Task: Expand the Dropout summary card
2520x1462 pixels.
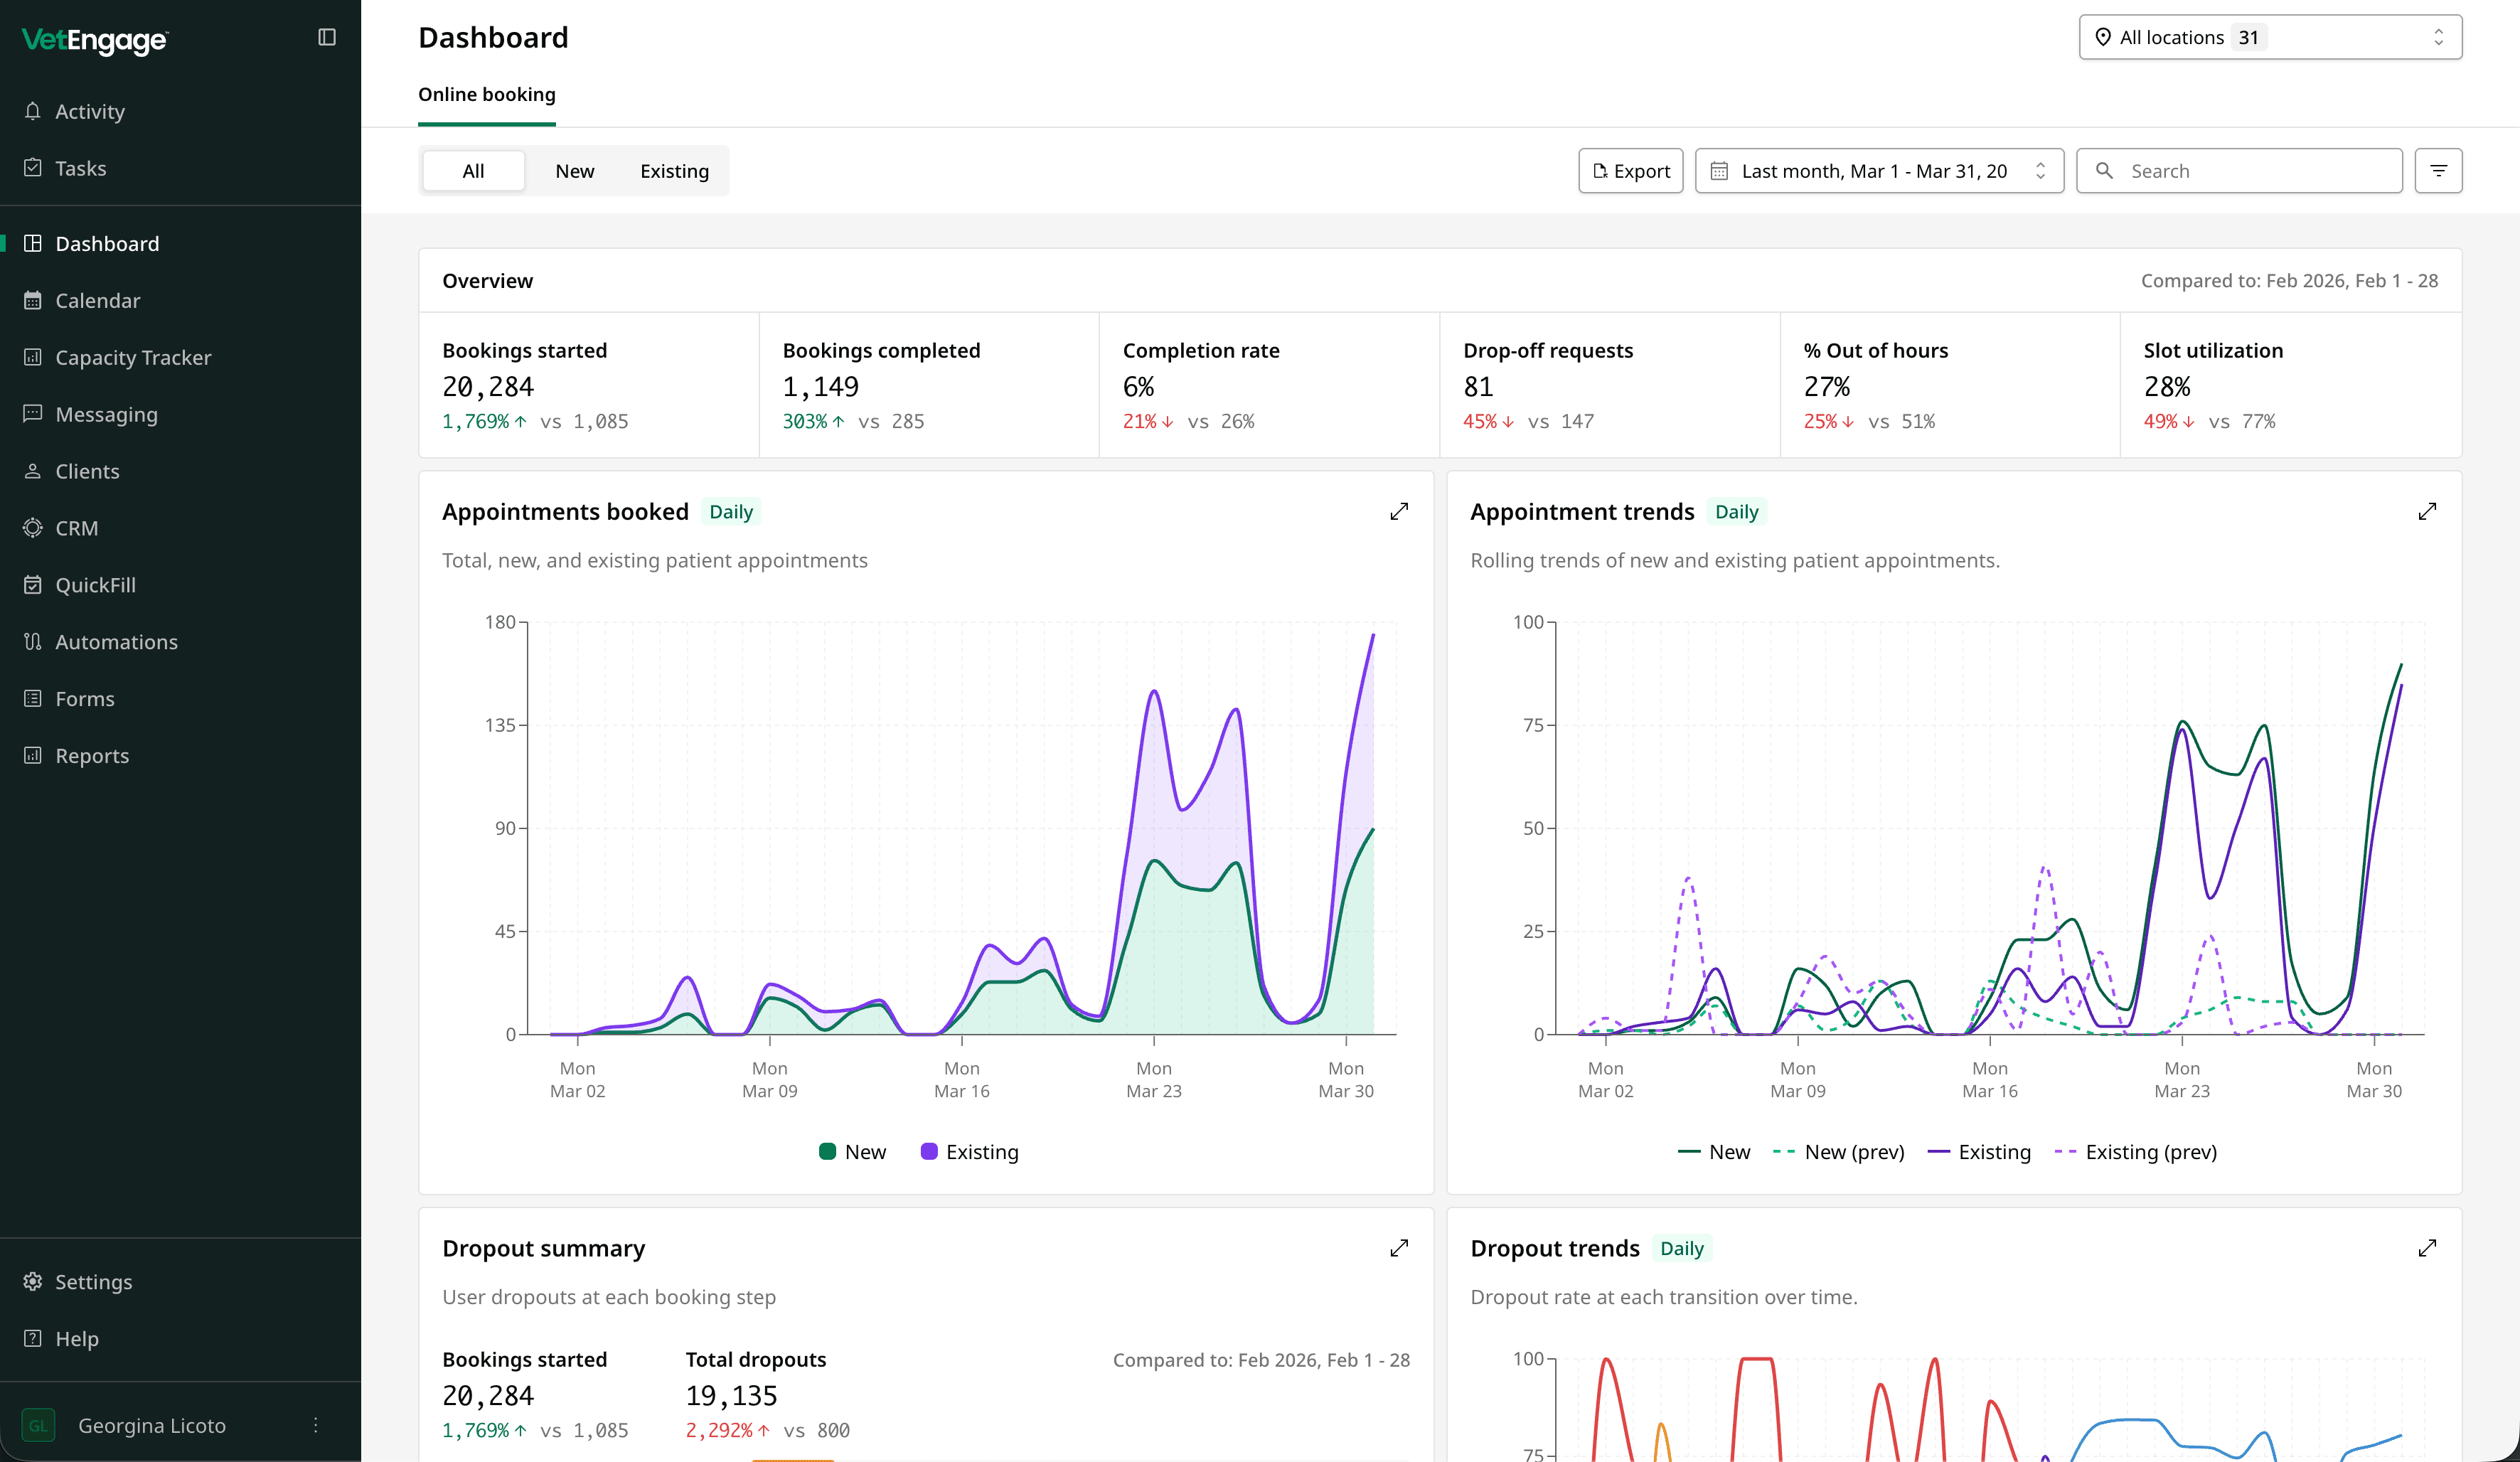Action: click(x=1399, y=1248)
